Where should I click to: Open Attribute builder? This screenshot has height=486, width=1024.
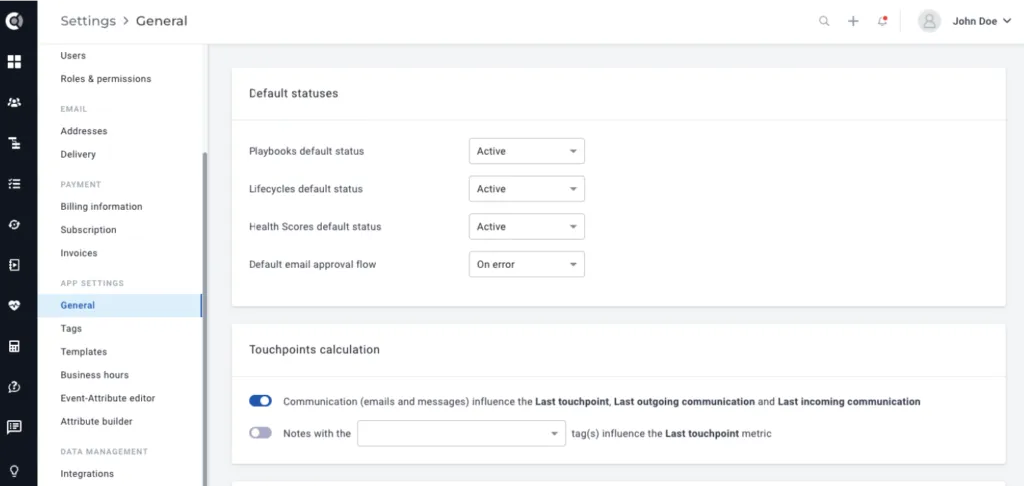point(96,421)
